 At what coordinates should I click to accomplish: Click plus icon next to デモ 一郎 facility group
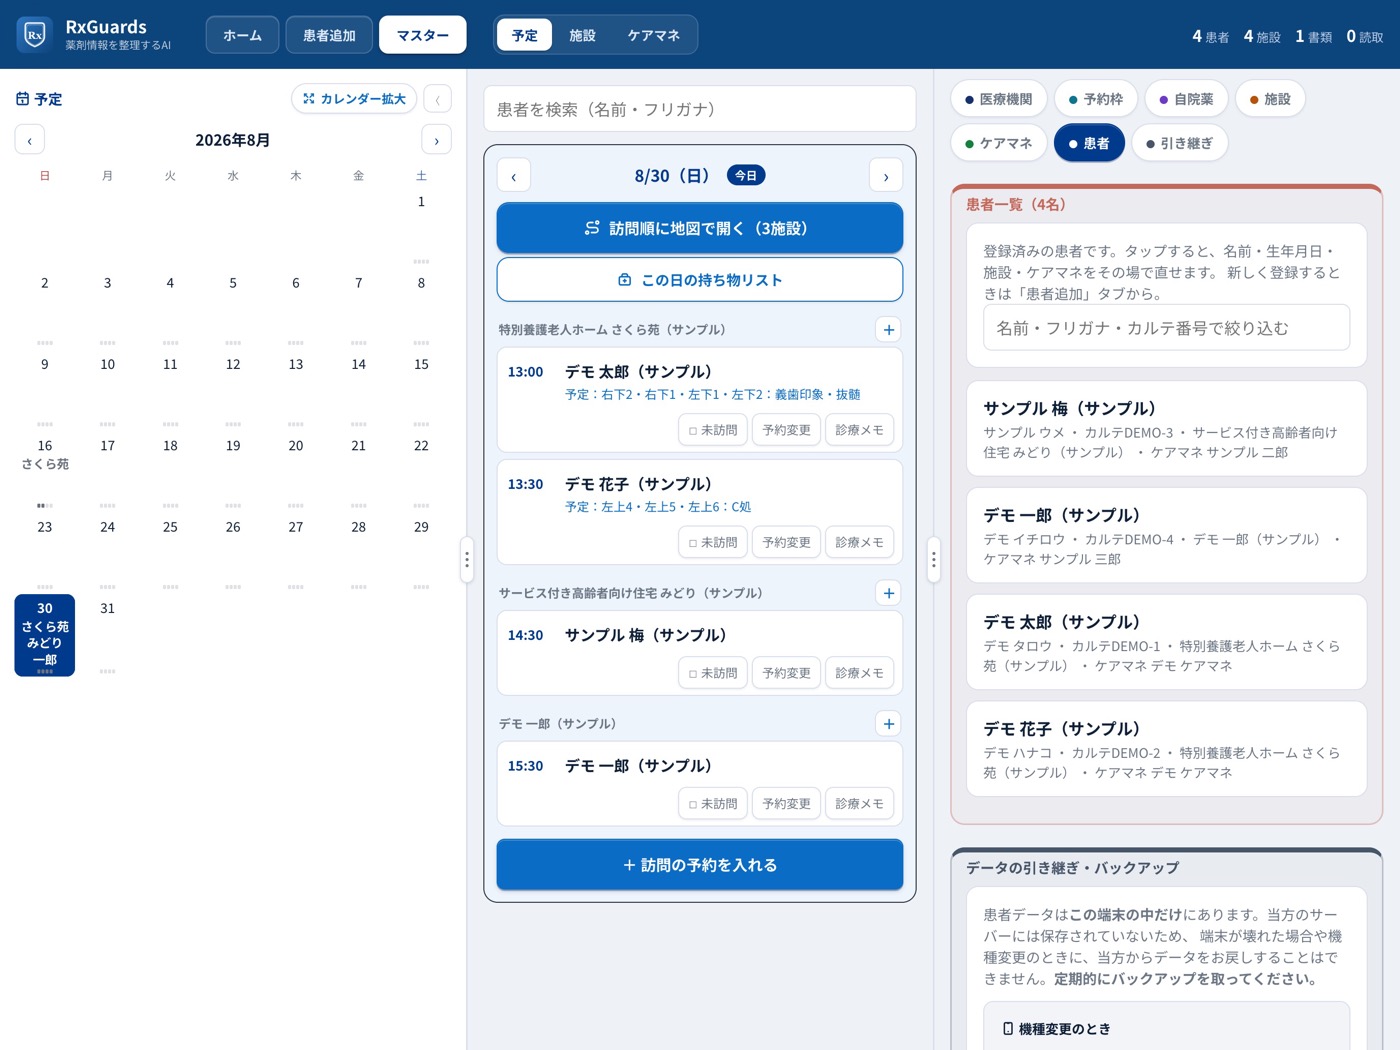pos(888,724)
